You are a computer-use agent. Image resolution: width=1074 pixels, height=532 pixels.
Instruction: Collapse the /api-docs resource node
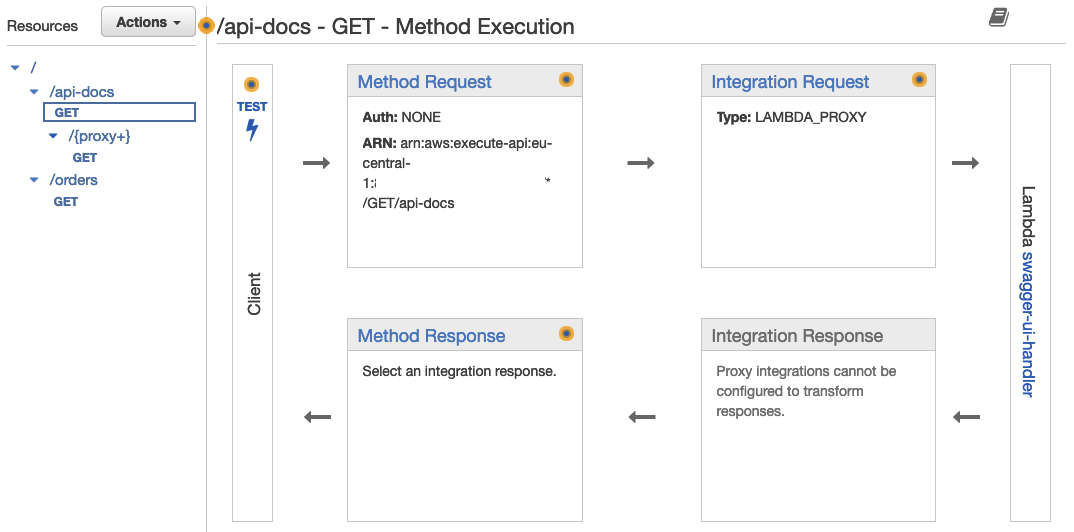tap(34, 92)
